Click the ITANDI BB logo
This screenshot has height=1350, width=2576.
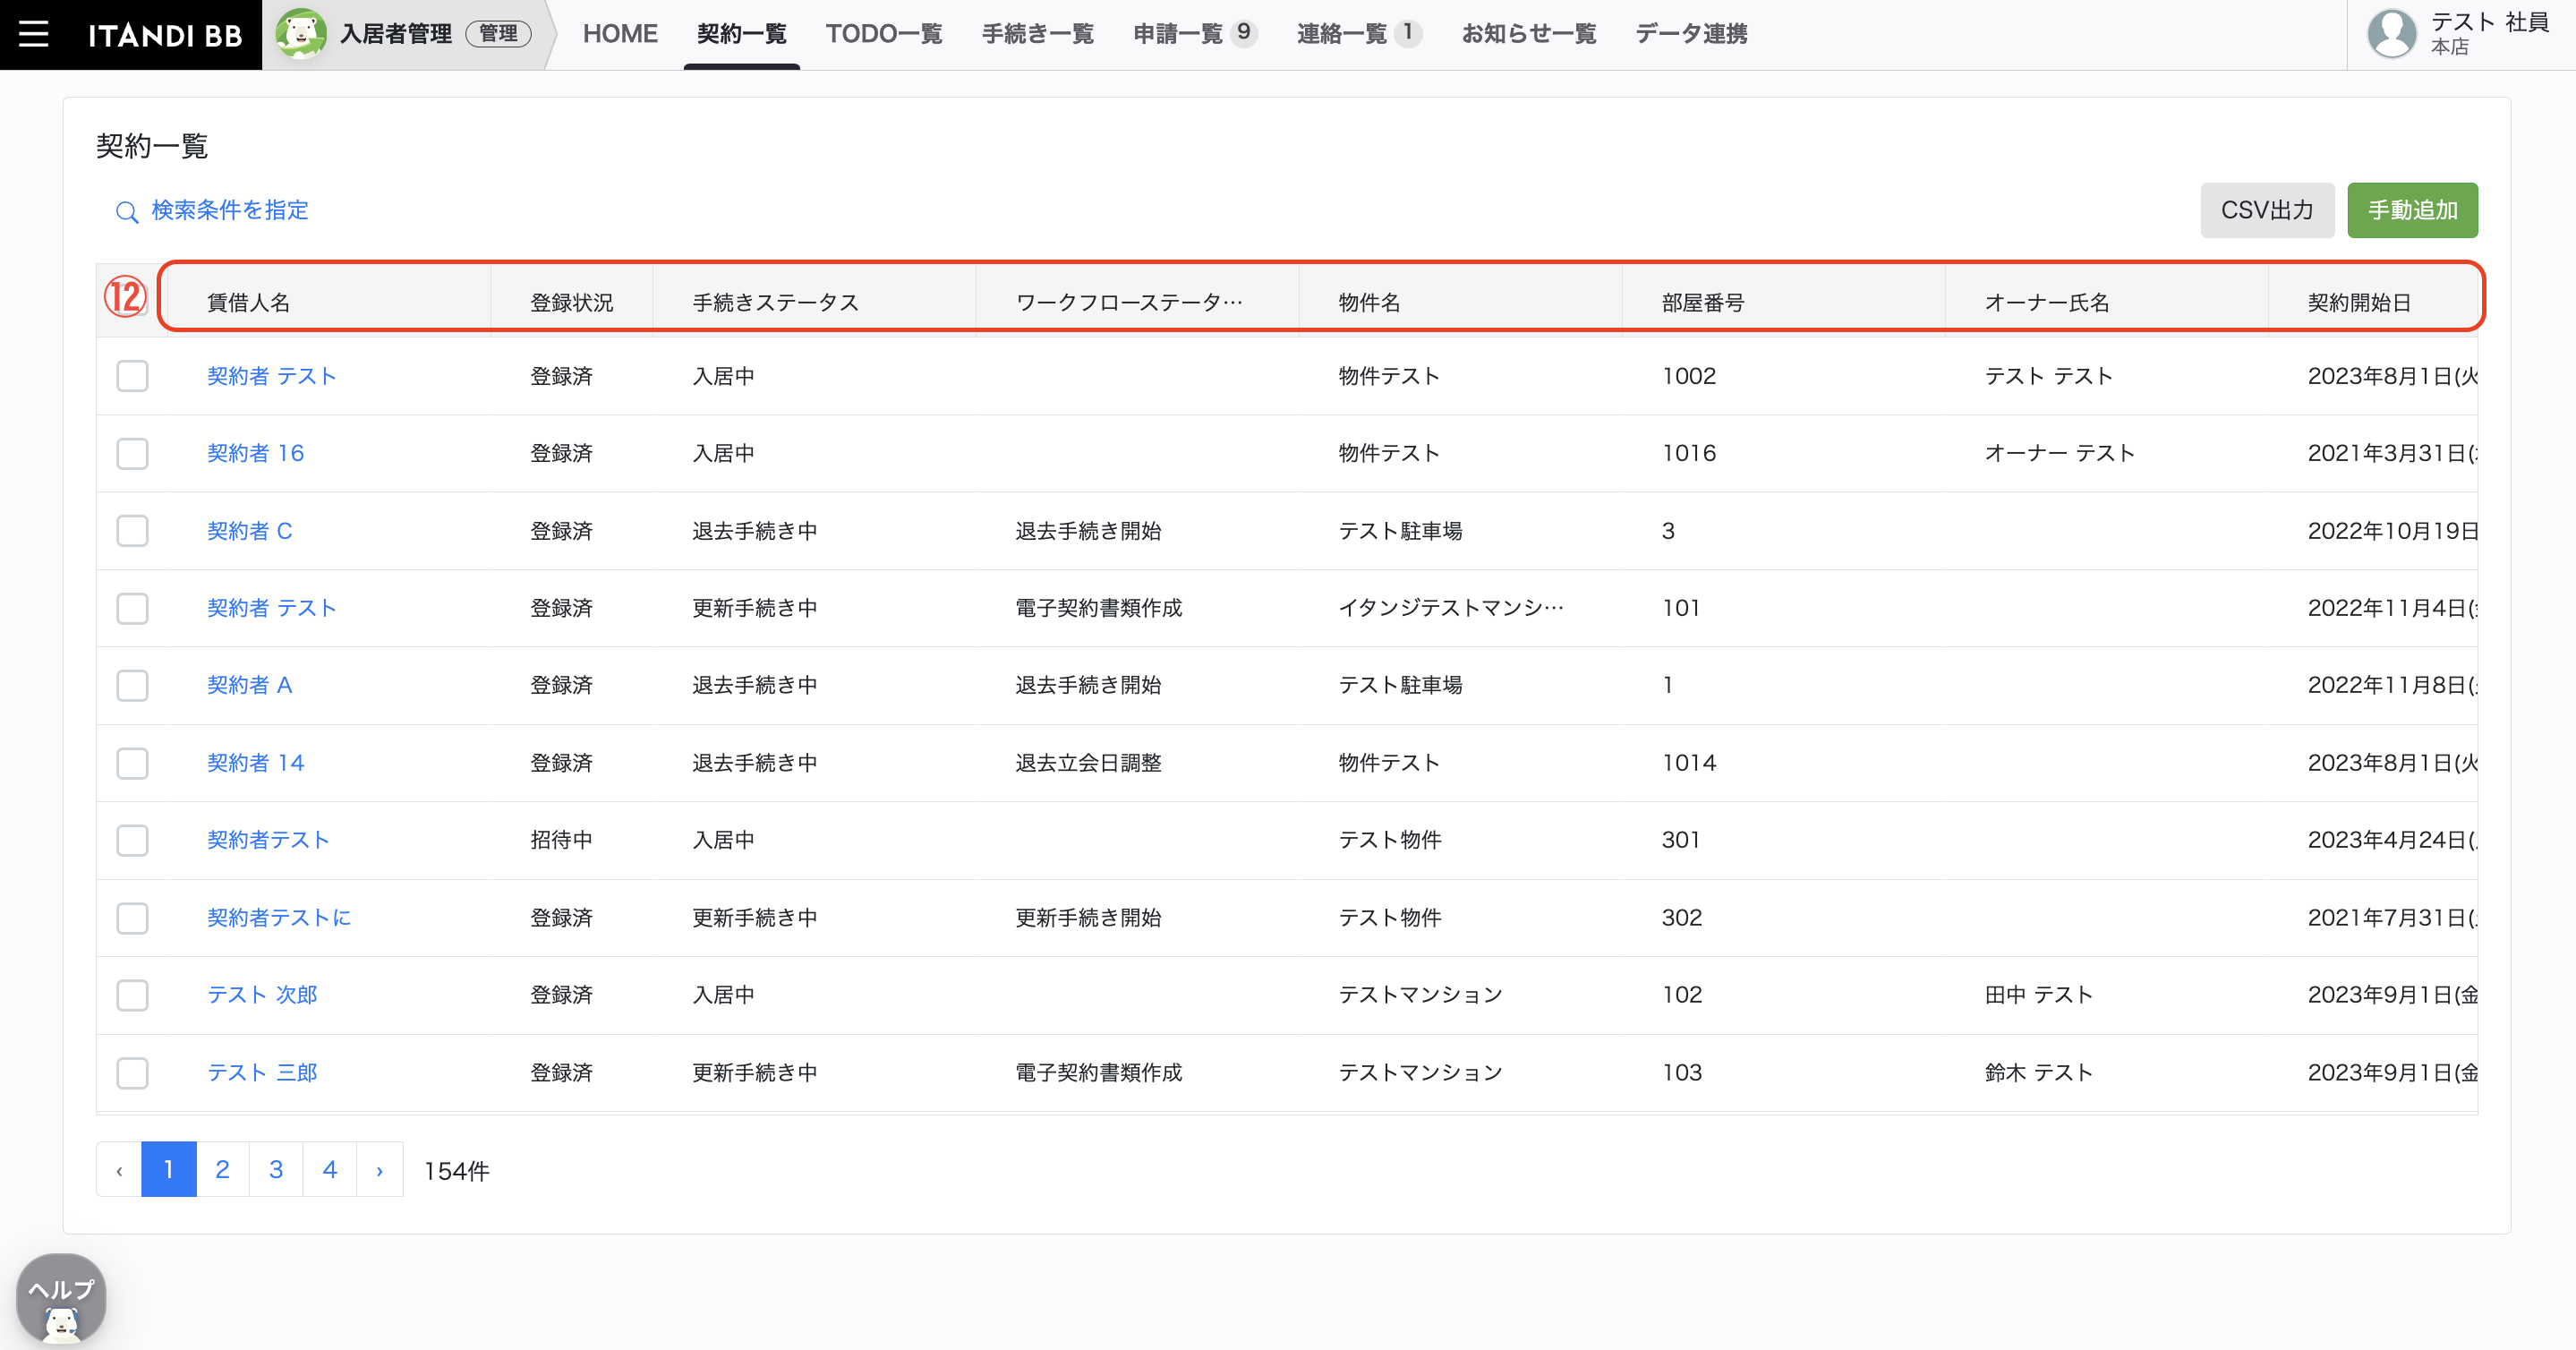(165, 35)
